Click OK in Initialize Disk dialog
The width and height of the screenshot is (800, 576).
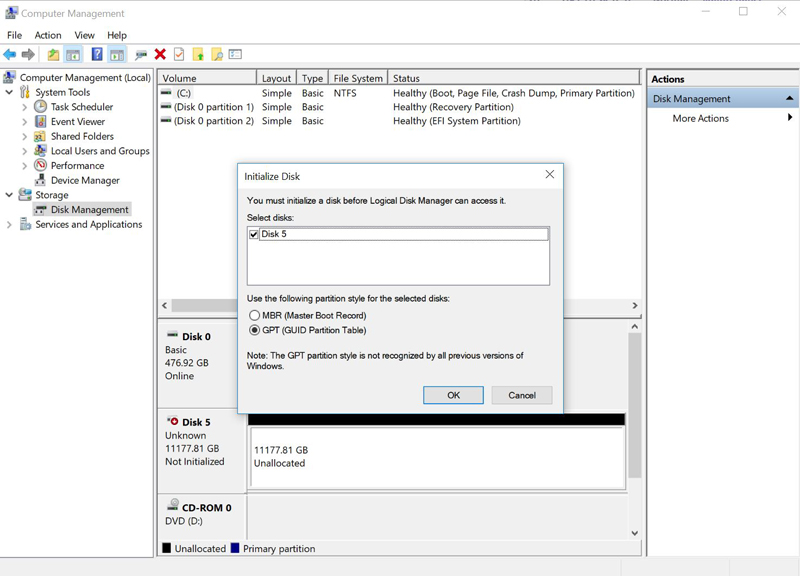click(x=453, y=395)
